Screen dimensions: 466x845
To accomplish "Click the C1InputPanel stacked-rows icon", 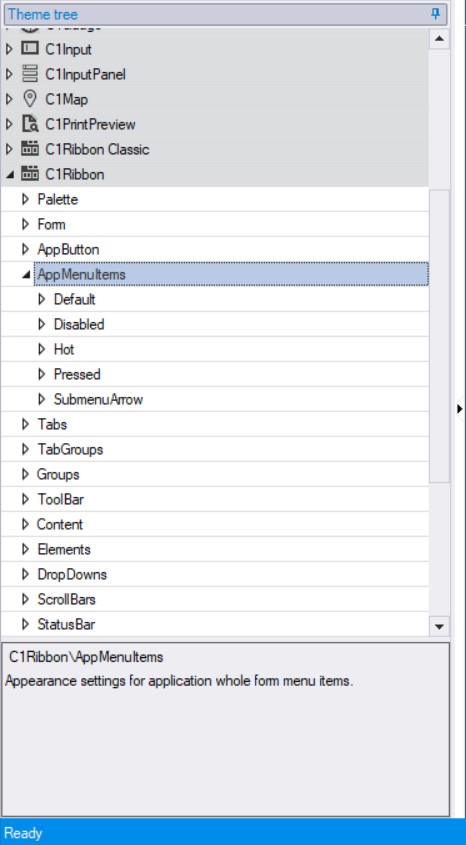I will click(x=30, y=73).
